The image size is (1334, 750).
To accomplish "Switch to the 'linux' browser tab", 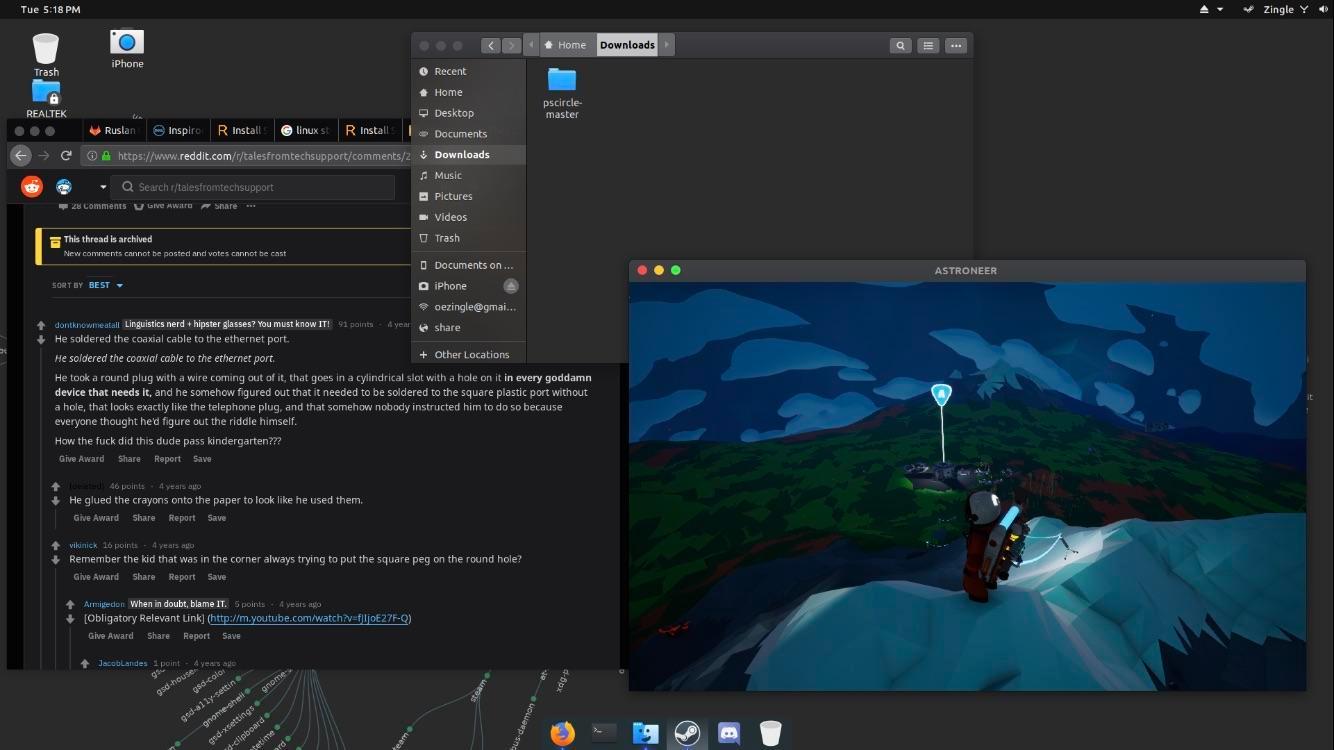I will pyautogui.click(x=305, y=130).
